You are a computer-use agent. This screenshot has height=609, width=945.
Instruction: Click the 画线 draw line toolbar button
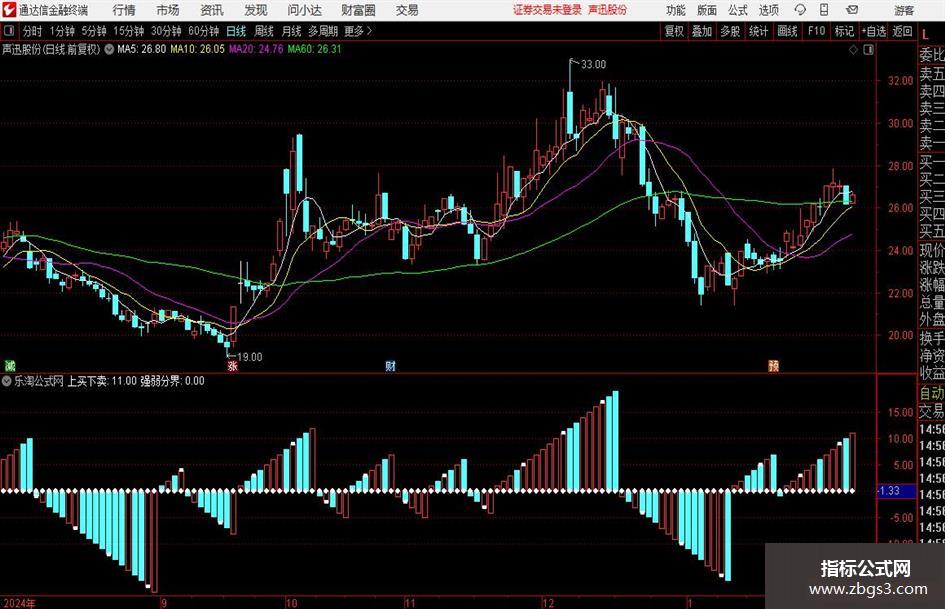click(787, 31)
